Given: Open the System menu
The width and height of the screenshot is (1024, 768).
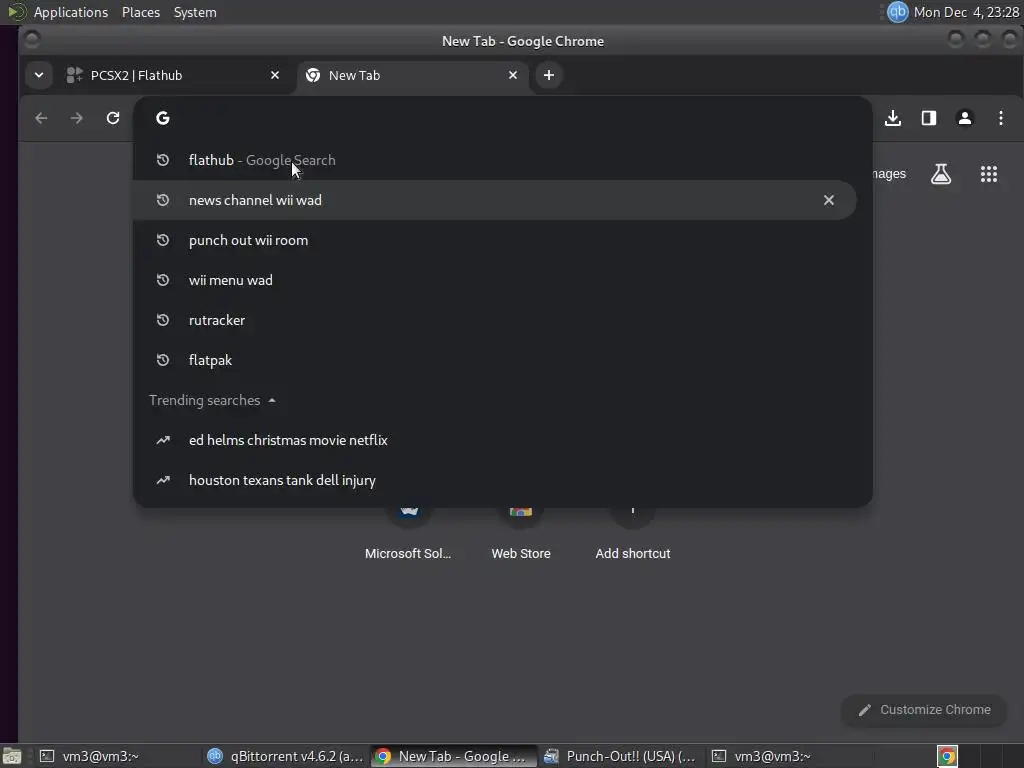Looking at the screenshot, I should click(195, 12).
